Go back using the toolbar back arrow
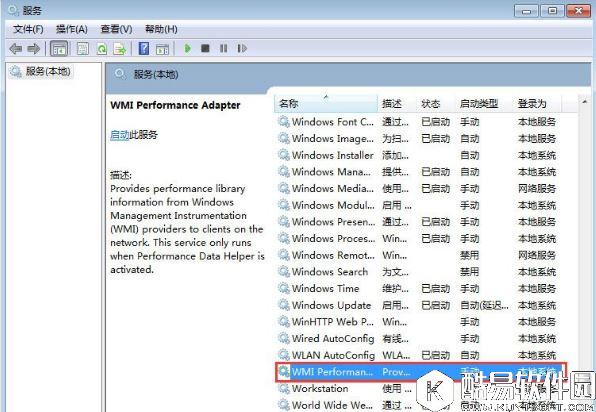Screen dimensions: 596x412 point(15,49)
